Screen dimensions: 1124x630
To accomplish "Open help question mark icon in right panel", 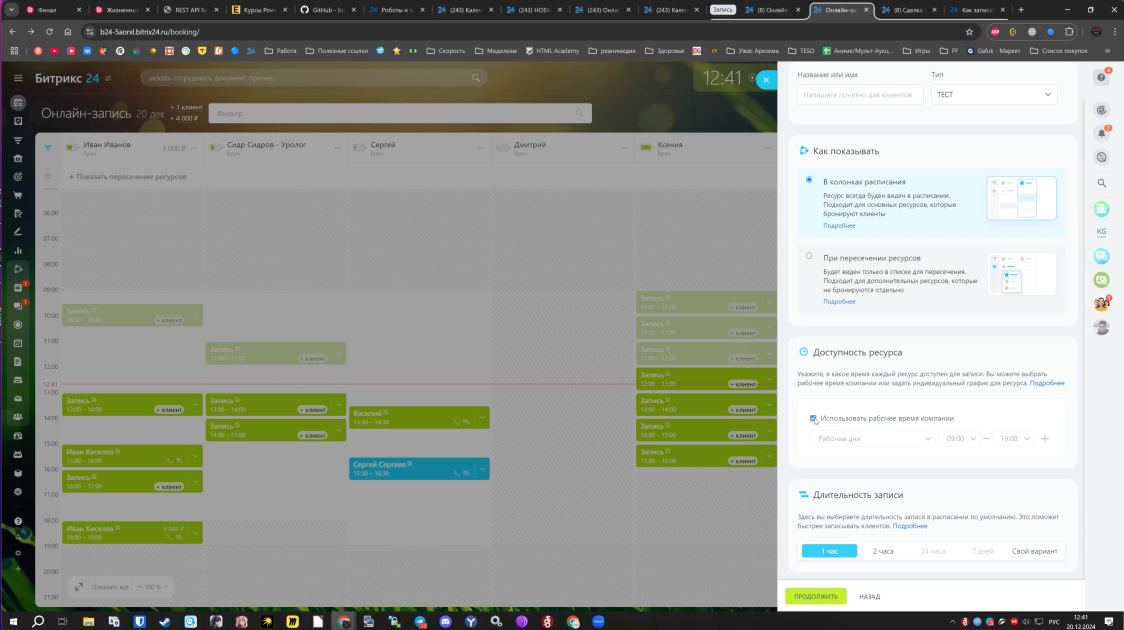I will (1102, 77).
